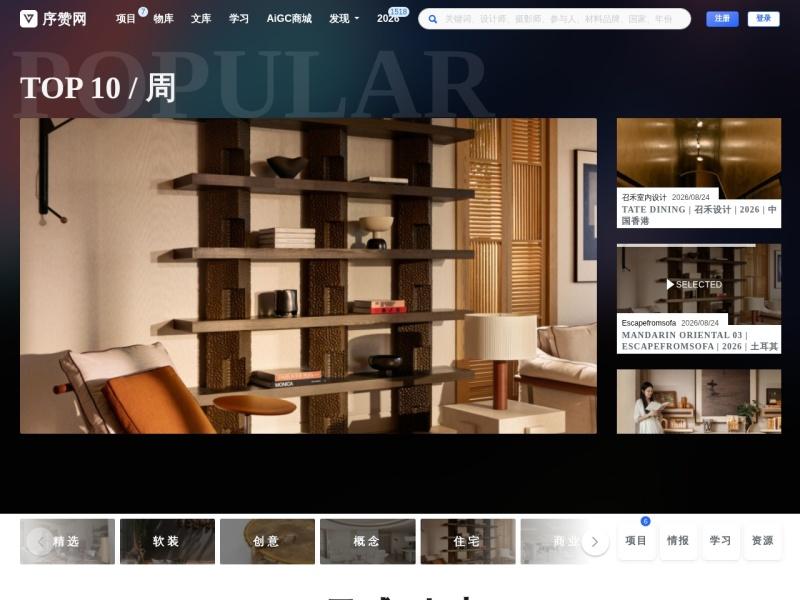Expand the 发现 dropdown menu
The height and width of the screenshot is (600, 800).
pos(344,19)
